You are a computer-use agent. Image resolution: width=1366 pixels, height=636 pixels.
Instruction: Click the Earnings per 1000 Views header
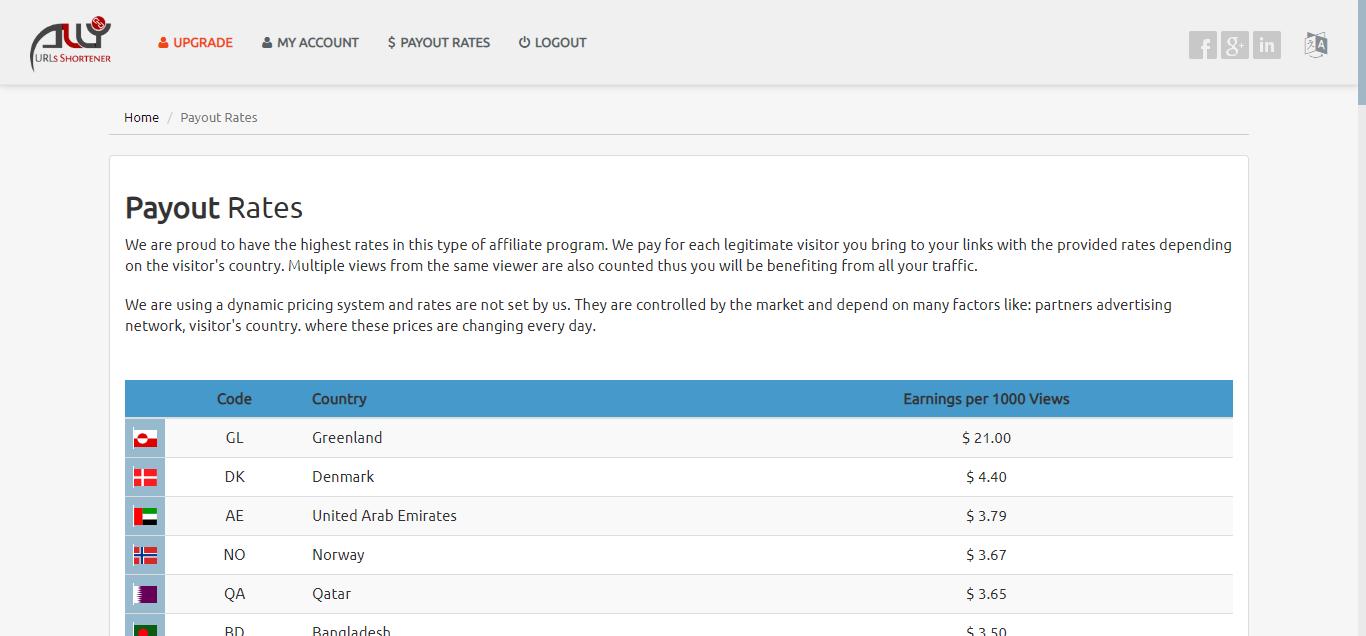click(x=986, y=399)
